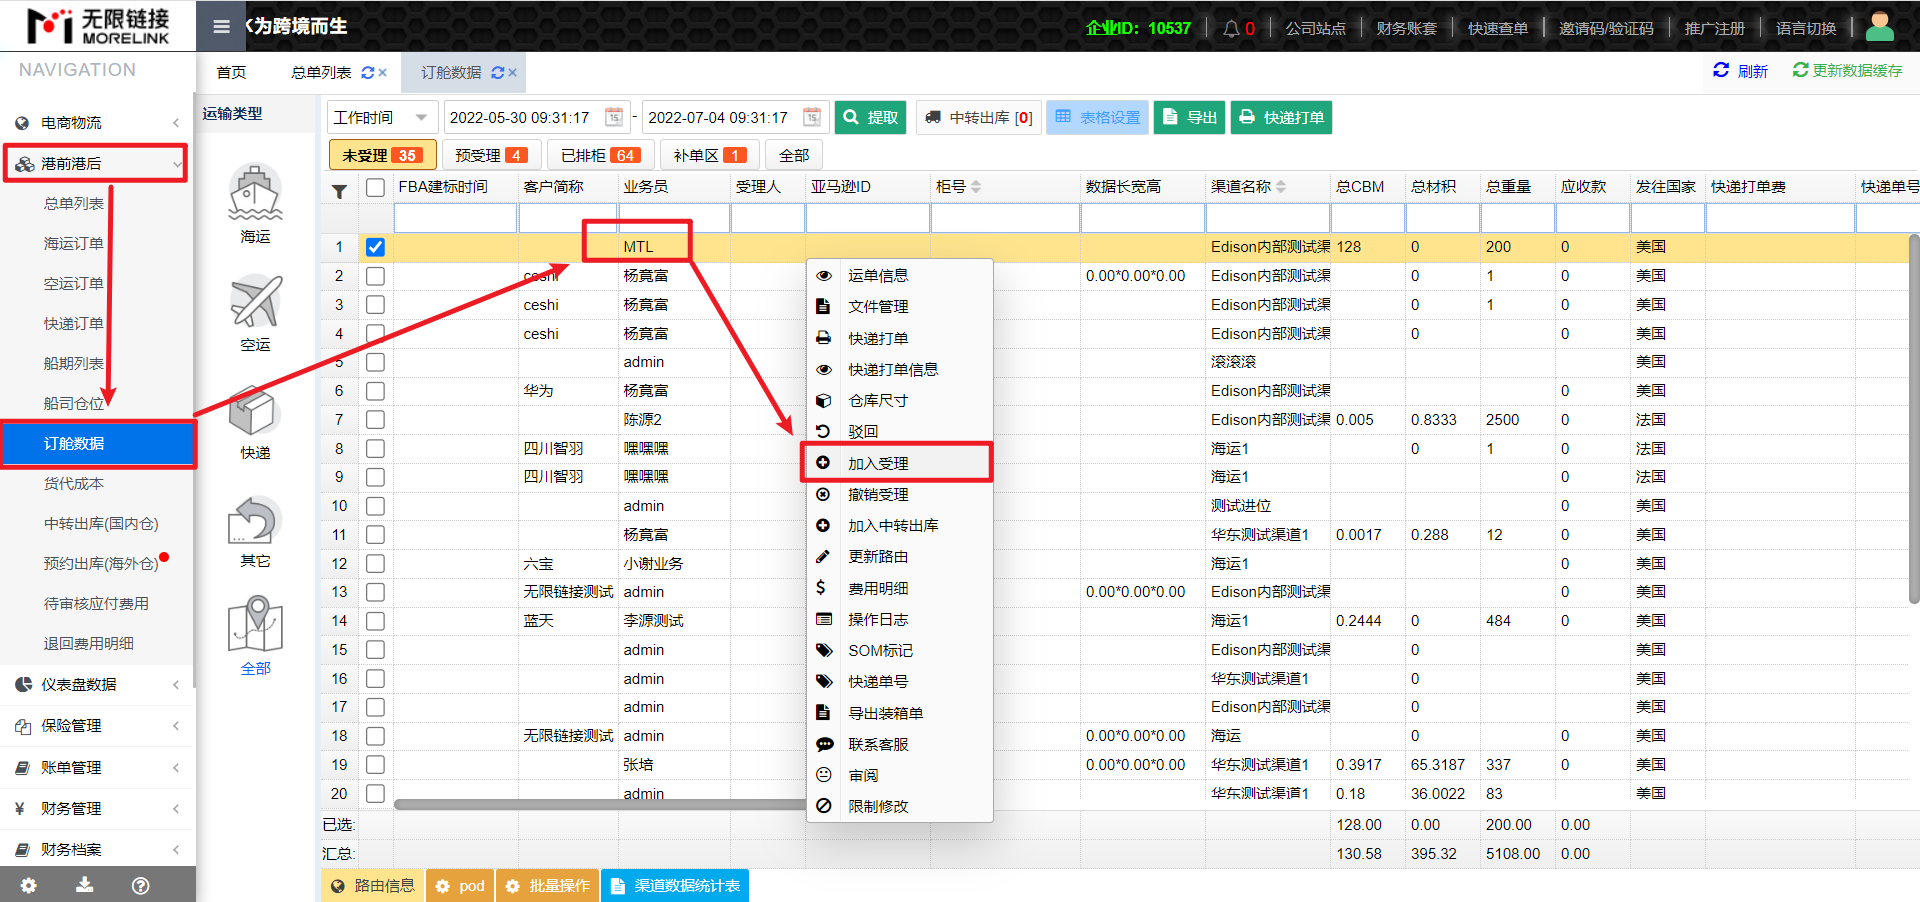Open the 工作时间 dropdown
The width and height of the screenshot is (1920, 902).
381,117
